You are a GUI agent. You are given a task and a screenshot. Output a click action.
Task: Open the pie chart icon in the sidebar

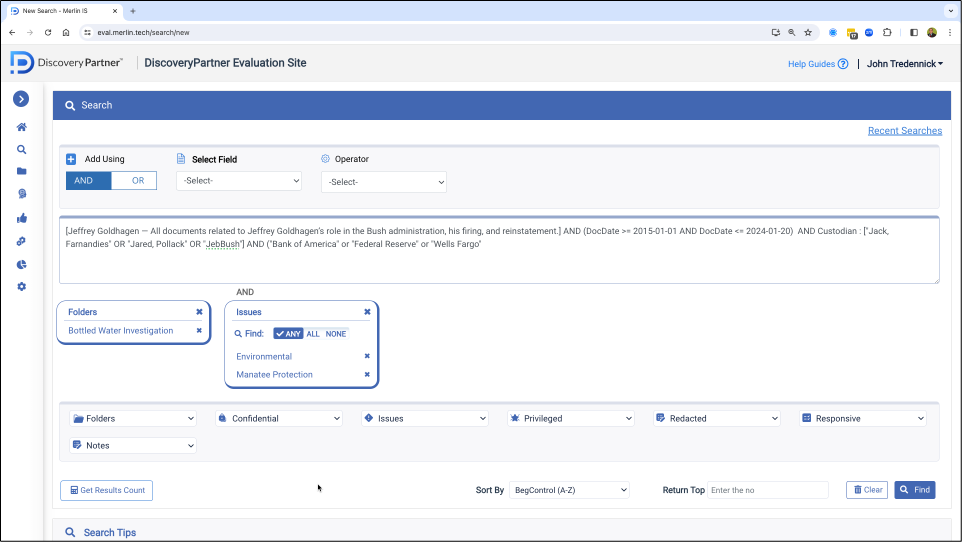(21, 264)
